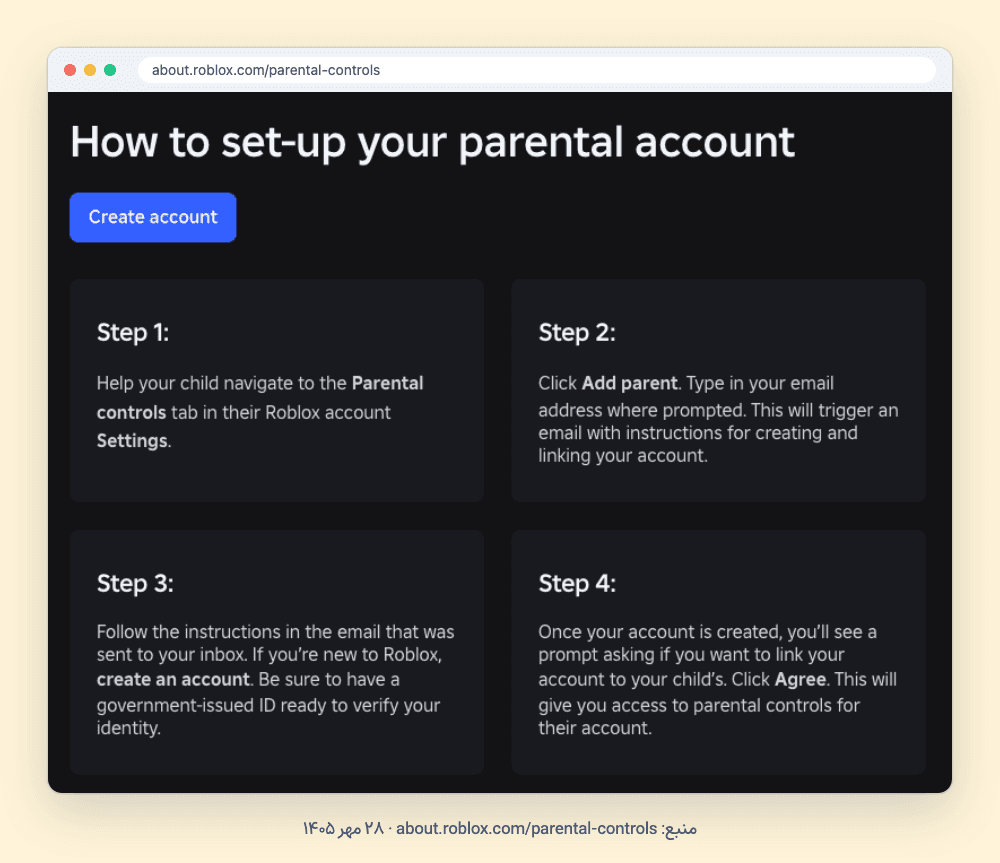Click the bold Agree word in Step 4
The image size is (1000, 863).
(x=800, y=679)
